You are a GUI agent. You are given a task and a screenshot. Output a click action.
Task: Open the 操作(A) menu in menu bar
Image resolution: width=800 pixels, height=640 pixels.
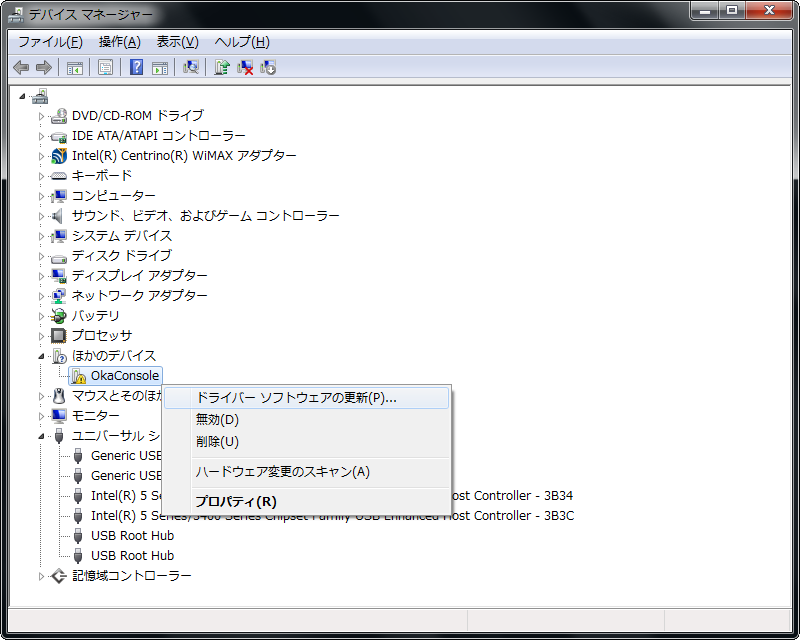pos(119,42)
